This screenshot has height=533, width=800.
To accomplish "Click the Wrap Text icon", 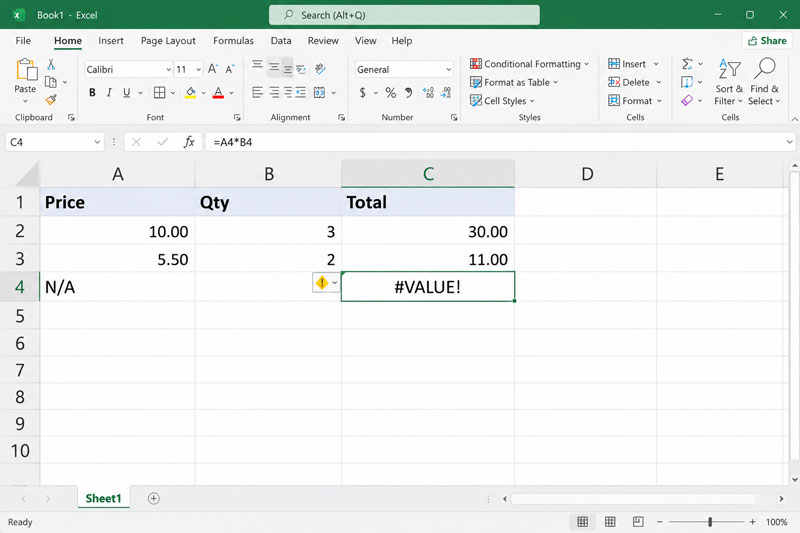I will (x=301, y=69).
